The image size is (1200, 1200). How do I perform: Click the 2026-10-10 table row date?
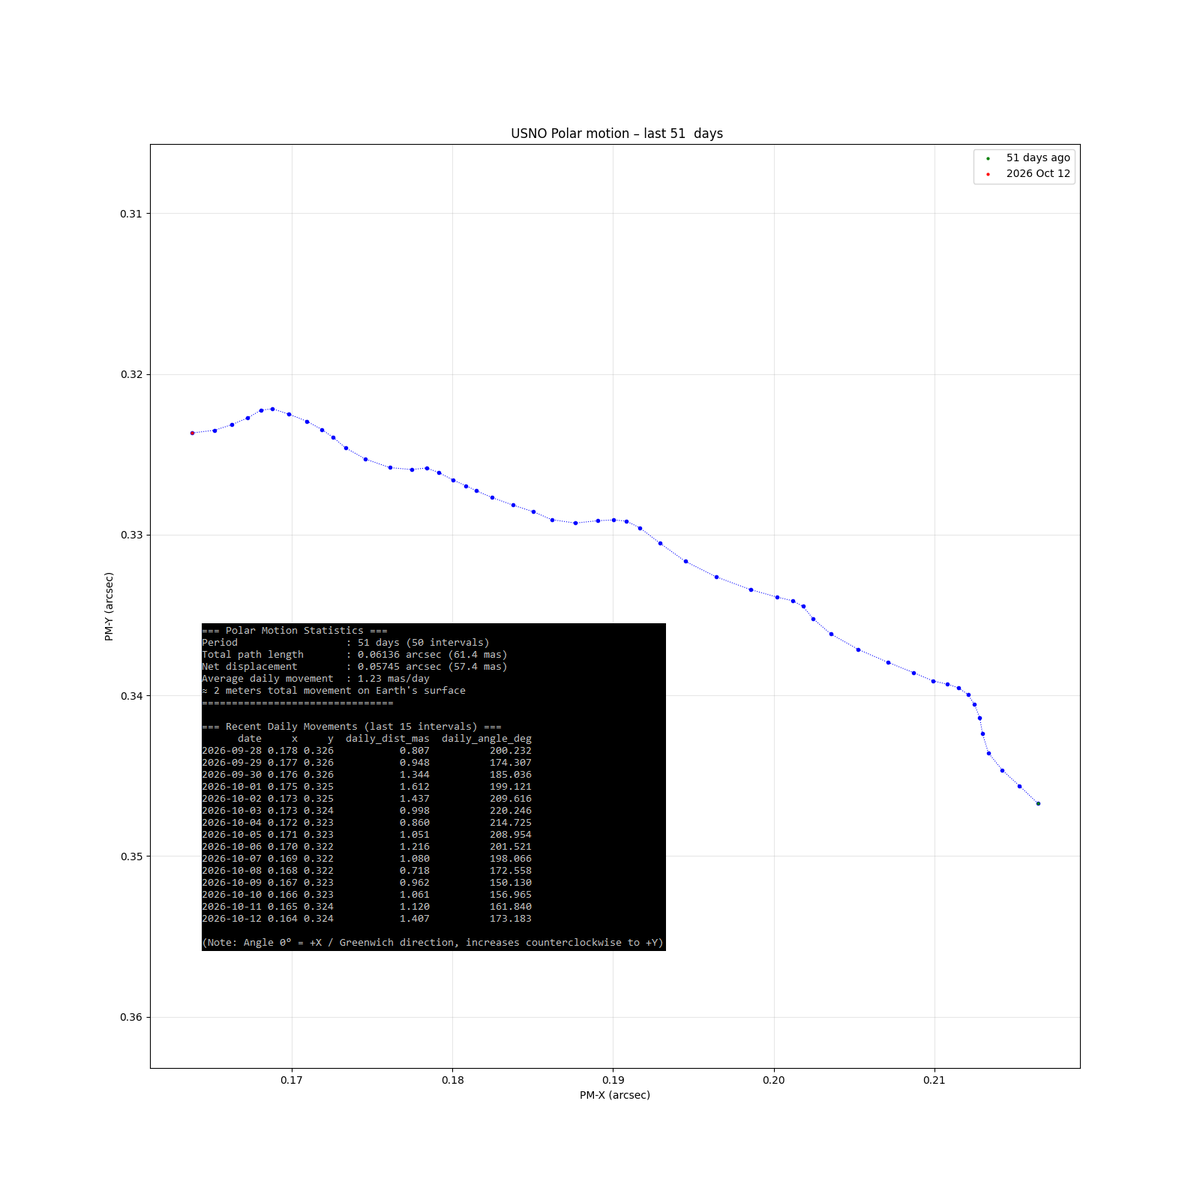[232, 895]
